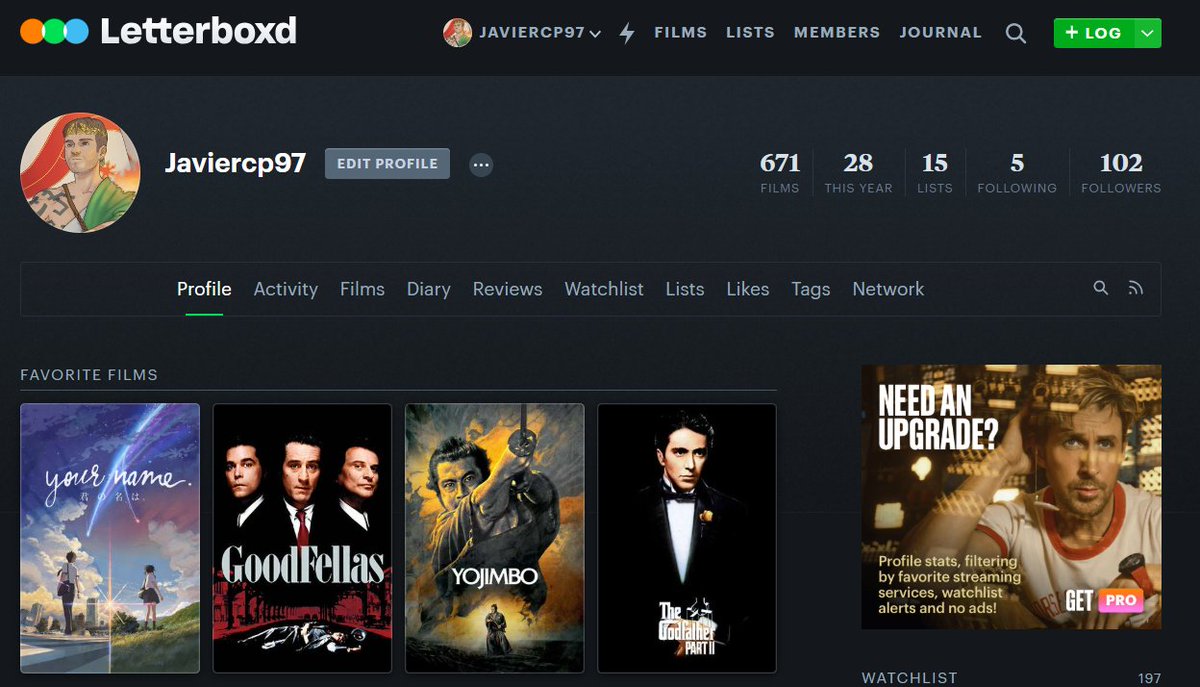Click the Need an Upgrade Pro ad
The image size is (1200, 687).
click(1011, 497)
